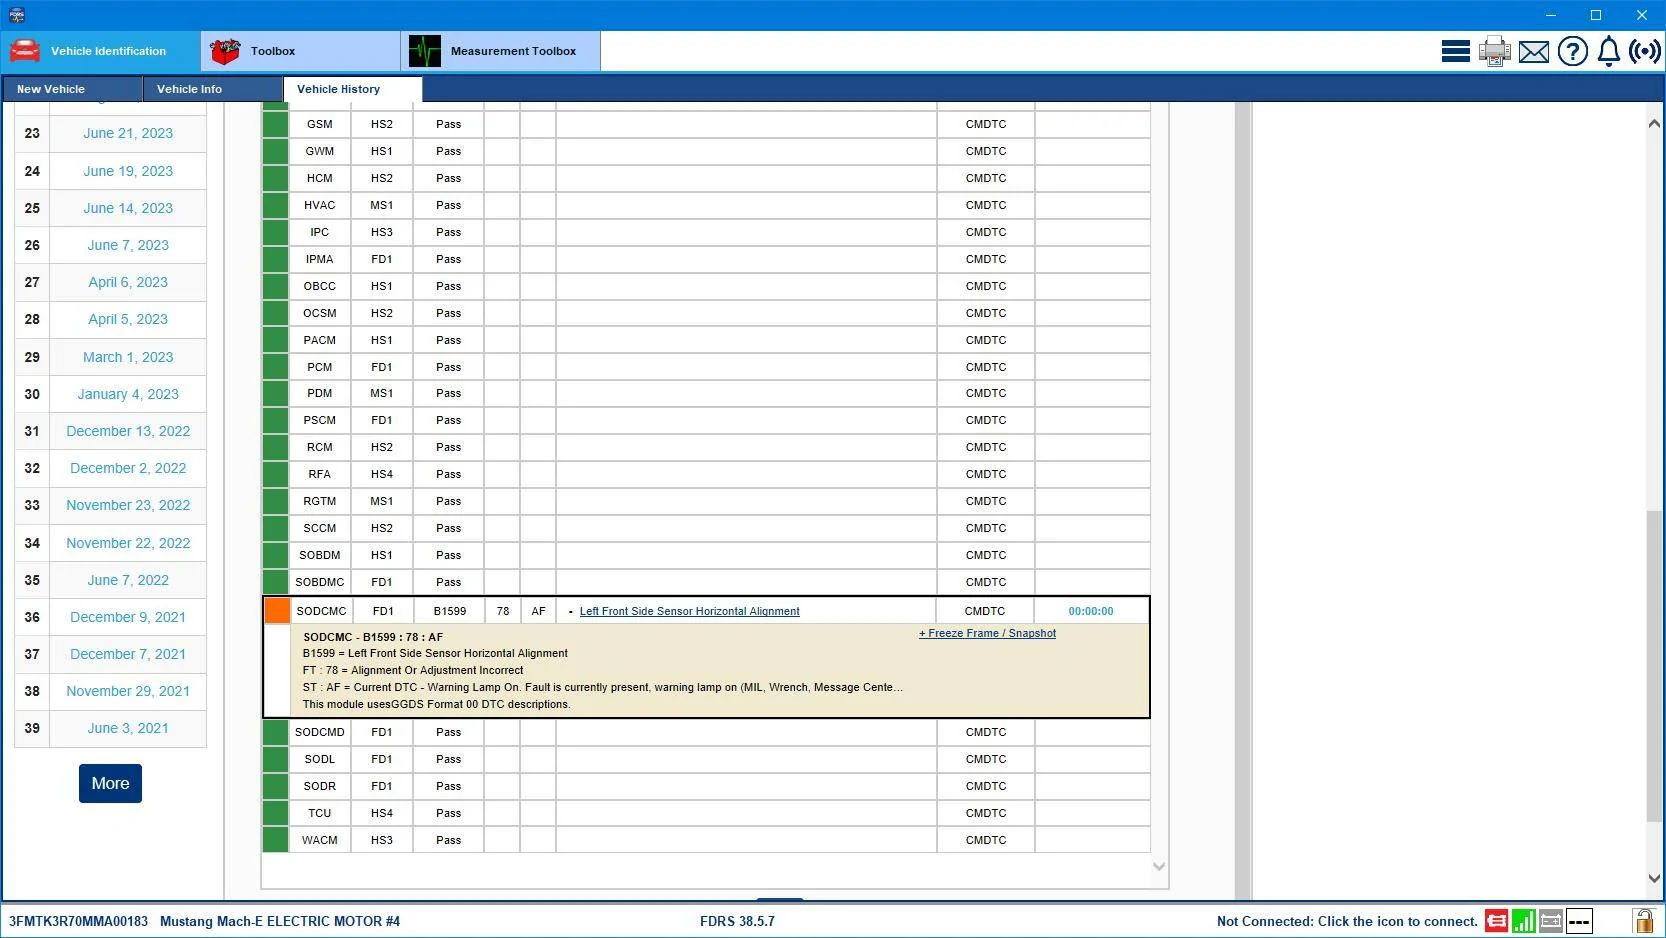The width and height of the screenshot is (1666, 938).
Task: Collapse the SODCMC DTC details minus sign
Action: coord(570,611)
